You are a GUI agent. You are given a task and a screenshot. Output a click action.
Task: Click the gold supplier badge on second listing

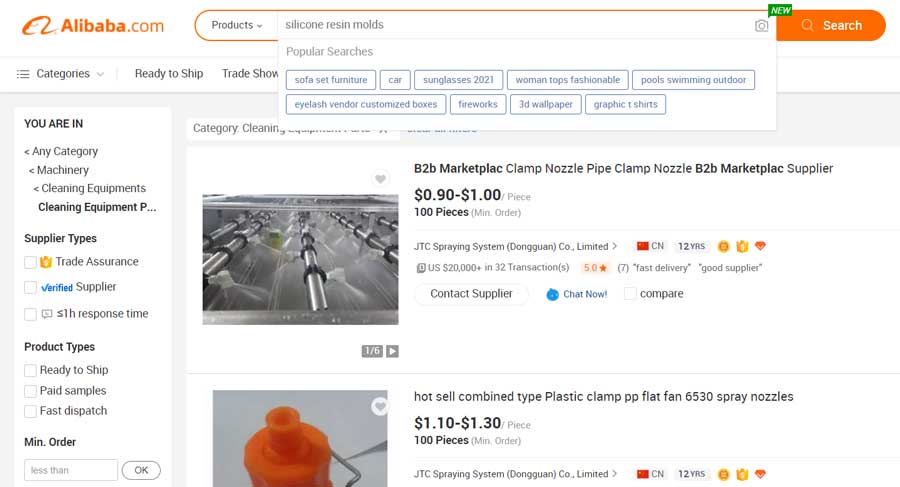tap(724, 474)
